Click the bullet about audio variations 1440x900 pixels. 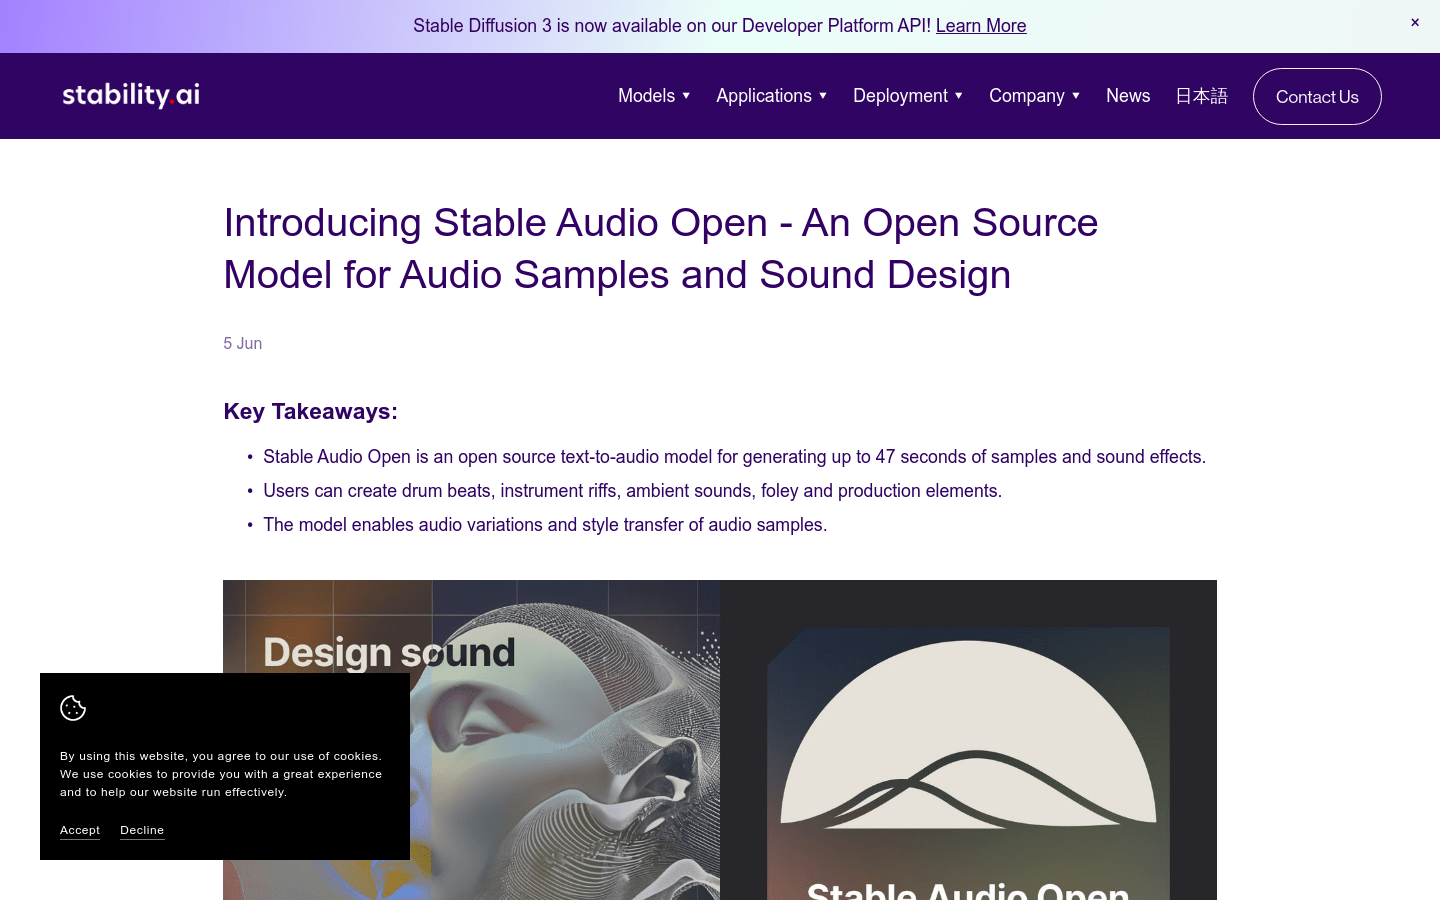(545, 525)
